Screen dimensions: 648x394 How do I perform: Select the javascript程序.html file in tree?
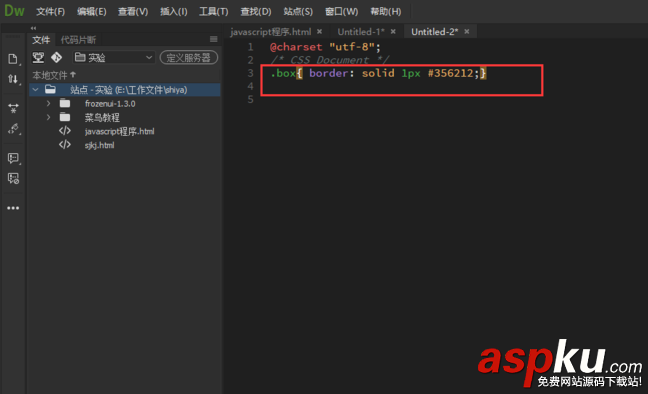click(119, 131)
